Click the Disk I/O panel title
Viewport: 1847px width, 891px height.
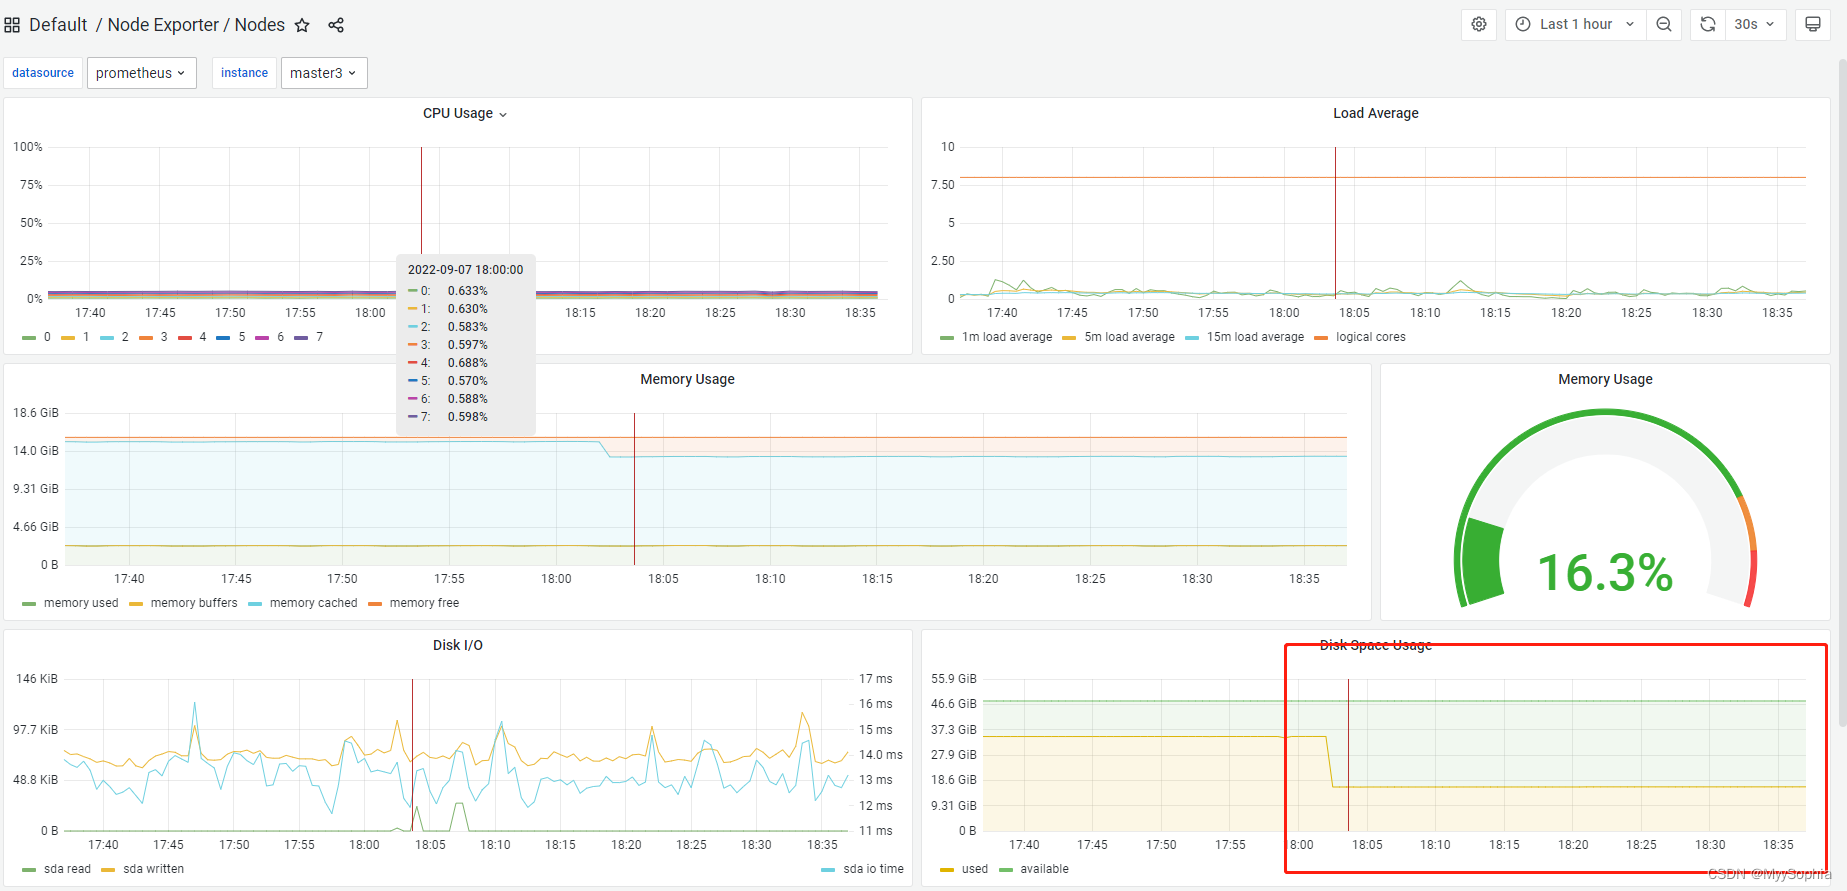[x=458, y=645]
